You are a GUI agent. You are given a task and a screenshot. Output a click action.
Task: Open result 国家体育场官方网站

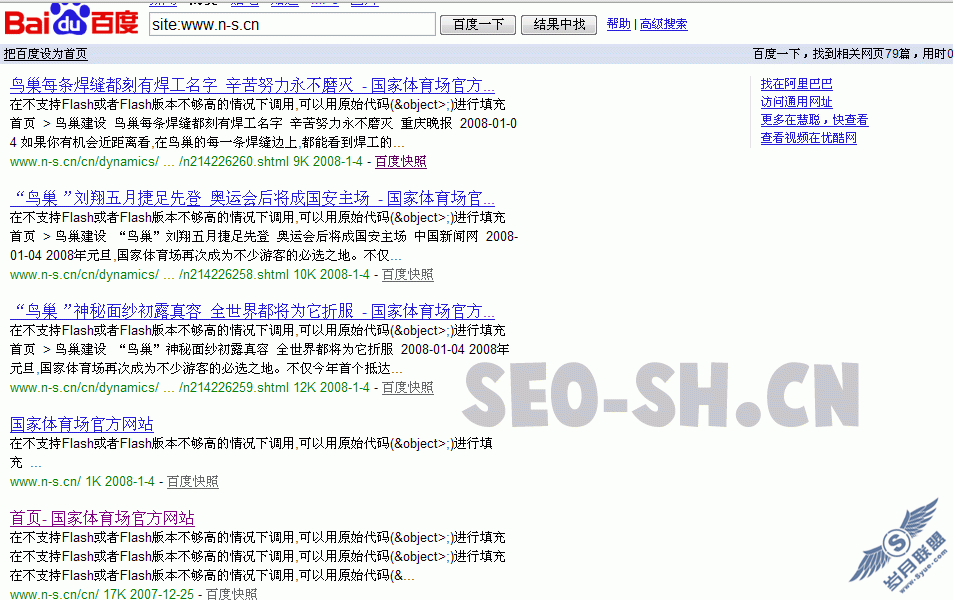click(81, 424)
